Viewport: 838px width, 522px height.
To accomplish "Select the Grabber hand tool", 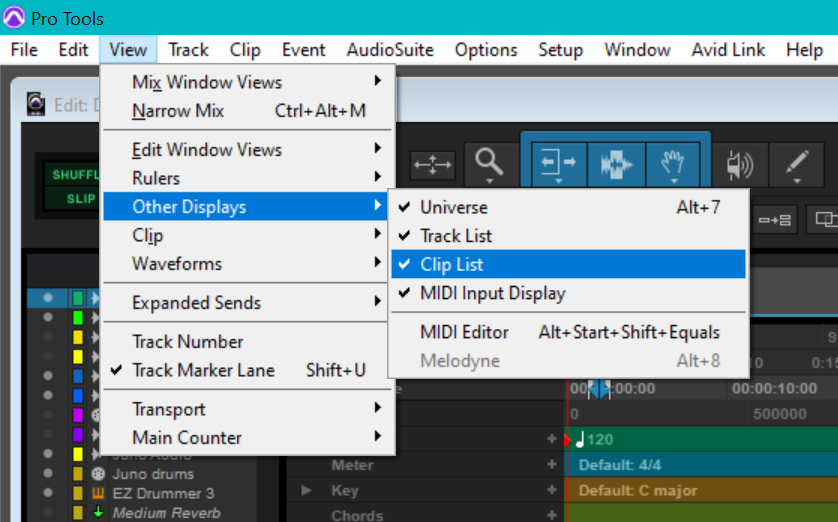I will tap(674, 162).
